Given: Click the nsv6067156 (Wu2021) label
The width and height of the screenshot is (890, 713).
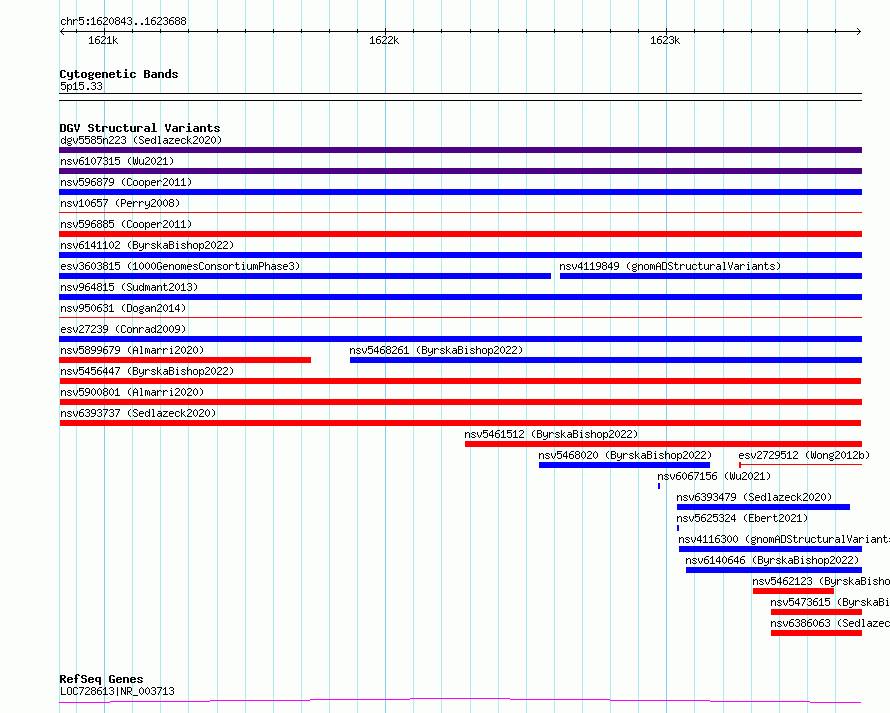Looking at the screenshot, I should point(714,476).
